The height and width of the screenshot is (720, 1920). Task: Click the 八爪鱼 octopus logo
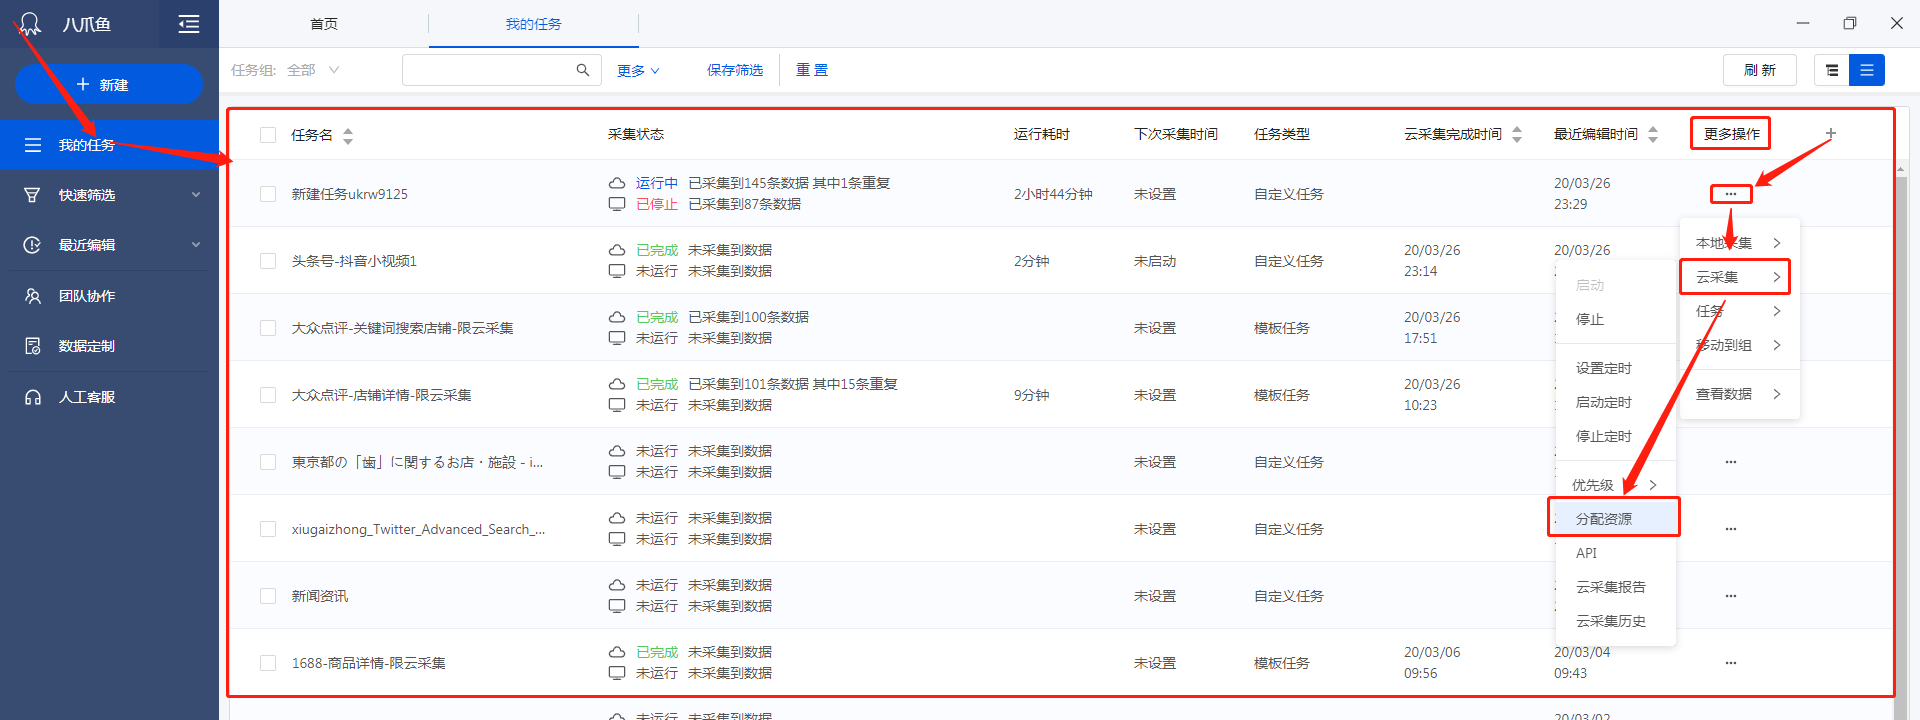[x=31, y=23]
